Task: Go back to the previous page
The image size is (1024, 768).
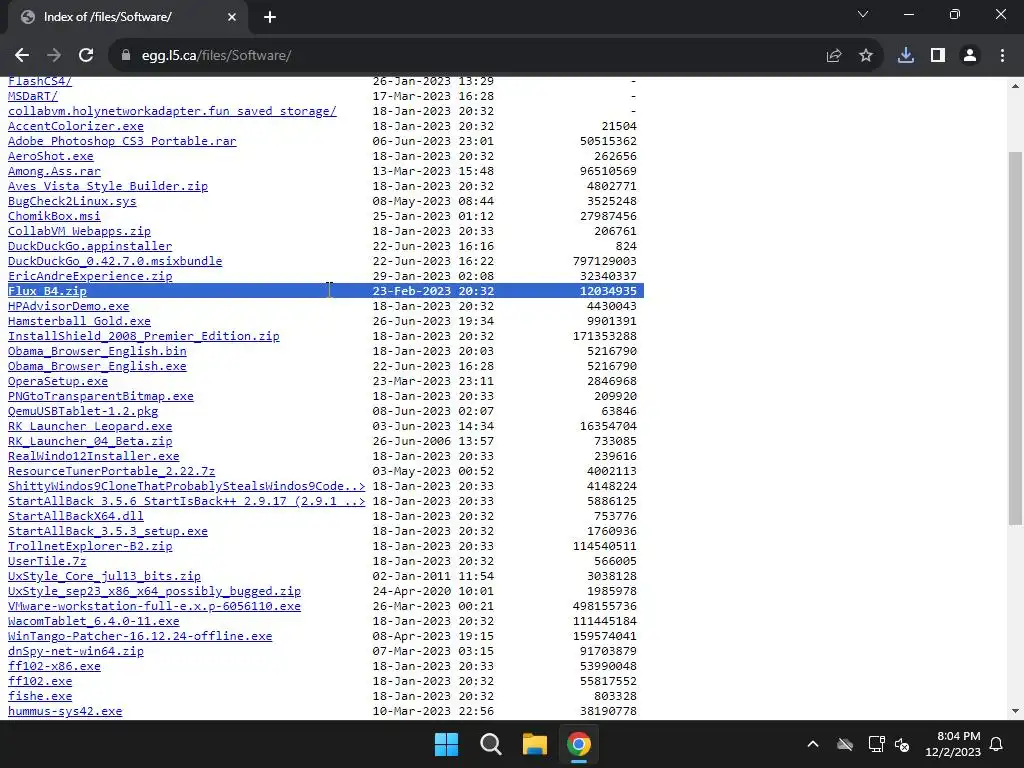Action: (22, 56)
